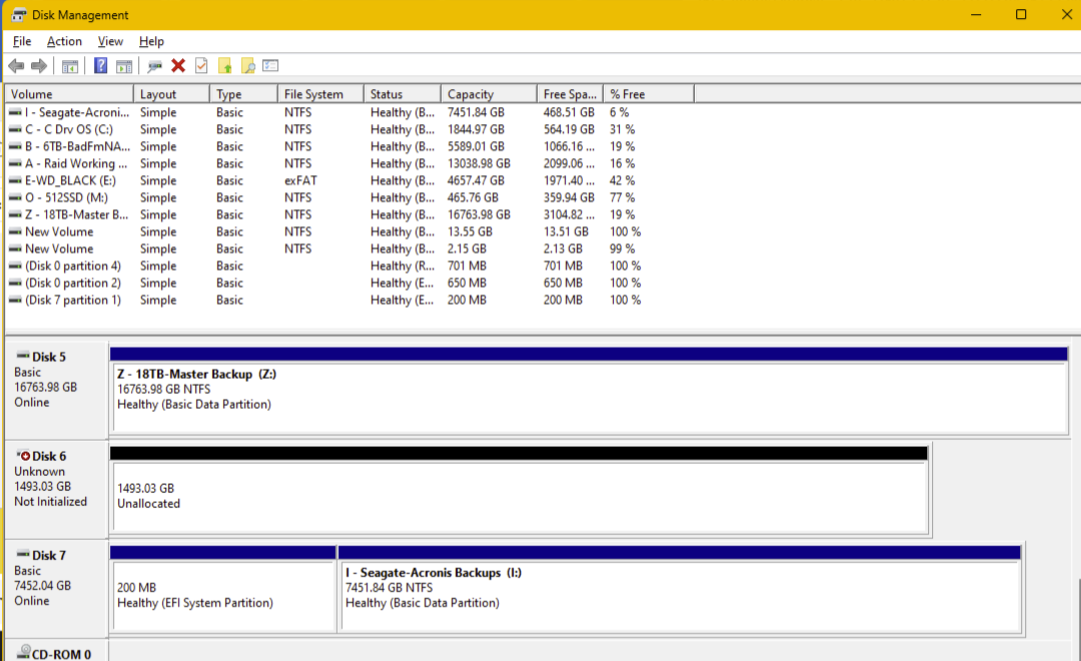Click the Back arrow toolbar icon
Screen dimensions: 1081x661
16,66
